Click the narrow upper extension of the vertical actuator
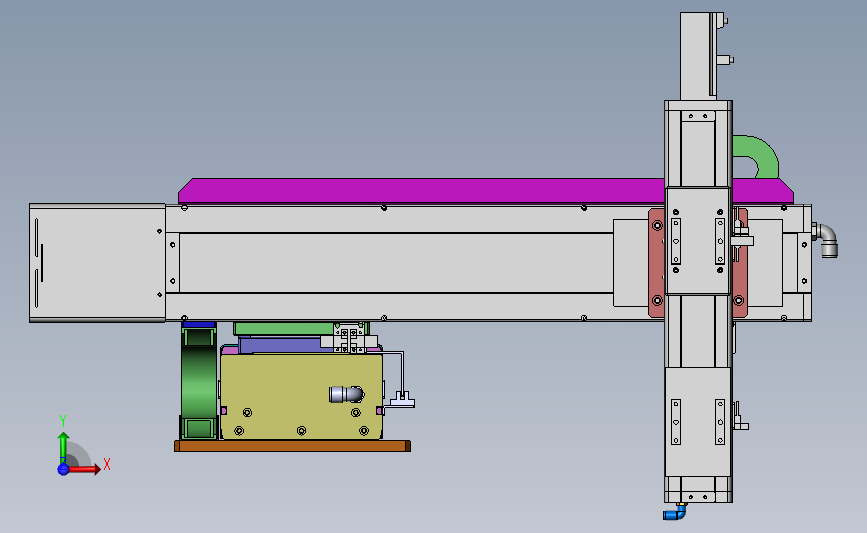The width and height of the screenshot is (867, 533). pos(698,56)
